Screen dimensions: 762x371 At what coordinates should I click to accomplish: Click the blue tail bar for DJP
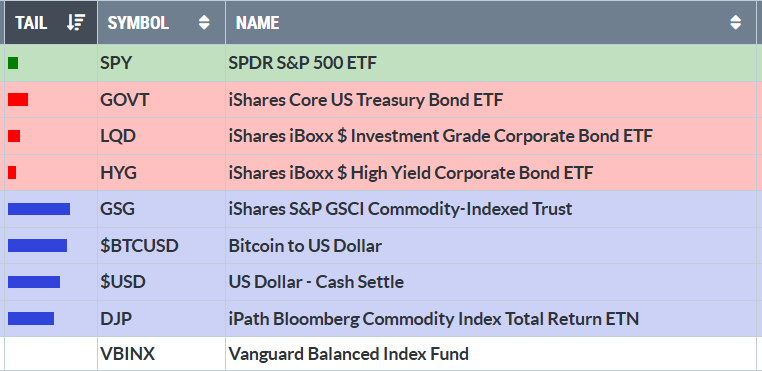pos(31,318)
